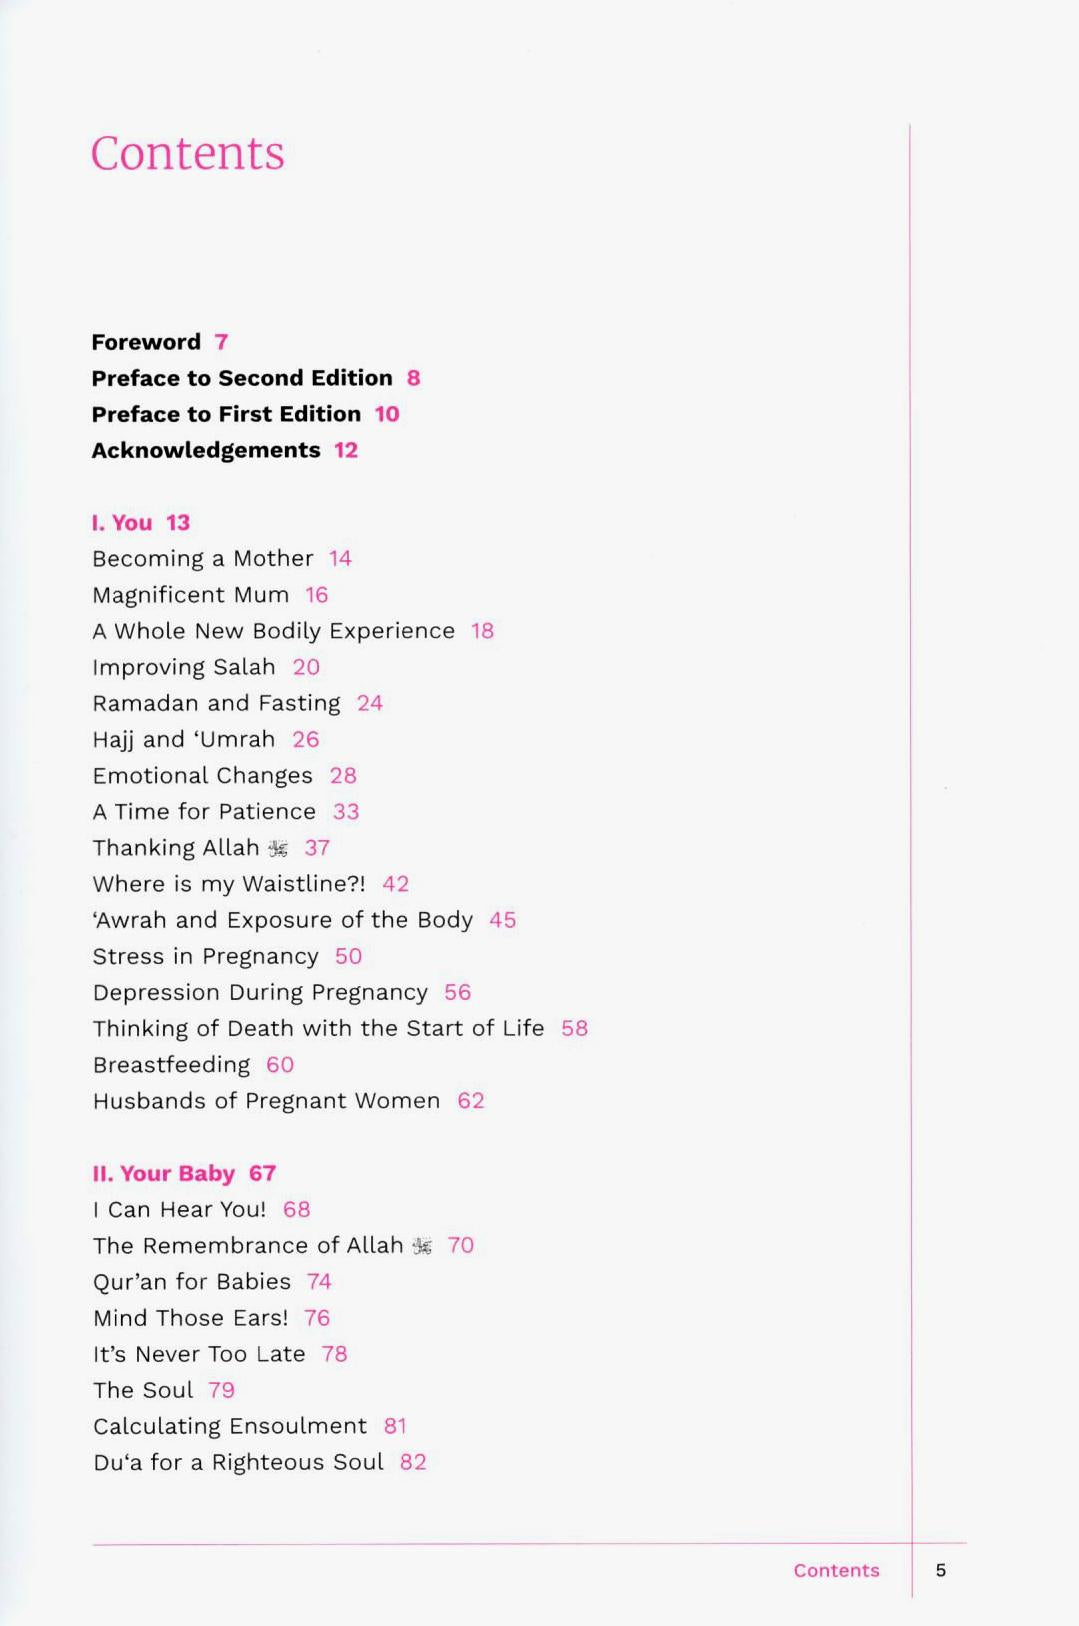Viewport: 1079px width, 1626px height.
Task: Click the Contents page heading
Action: tap(187, 153)
